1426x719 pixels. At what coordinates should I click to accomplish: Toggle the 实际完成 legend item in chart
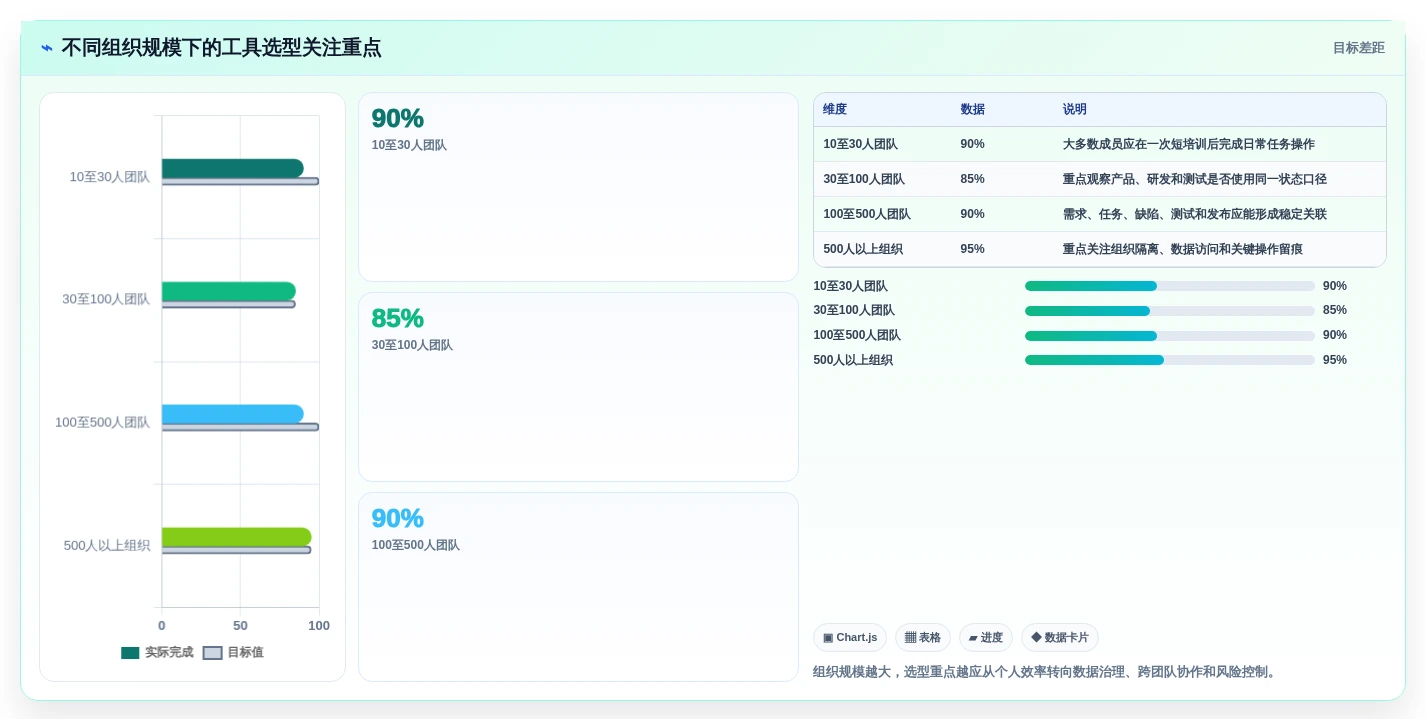[x=157, y=653]
